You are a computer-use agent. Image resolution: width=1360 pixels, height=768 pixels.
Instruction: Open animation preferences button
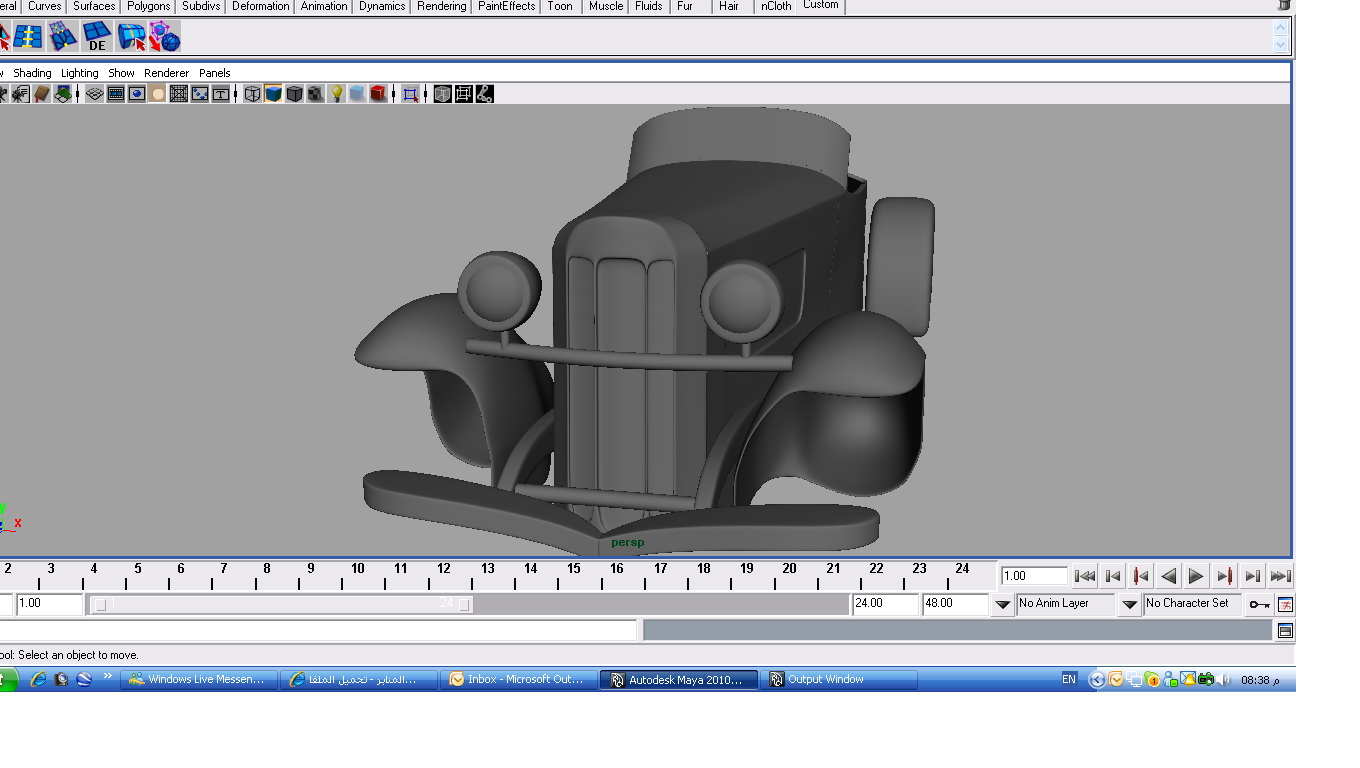coord(1286,605)
